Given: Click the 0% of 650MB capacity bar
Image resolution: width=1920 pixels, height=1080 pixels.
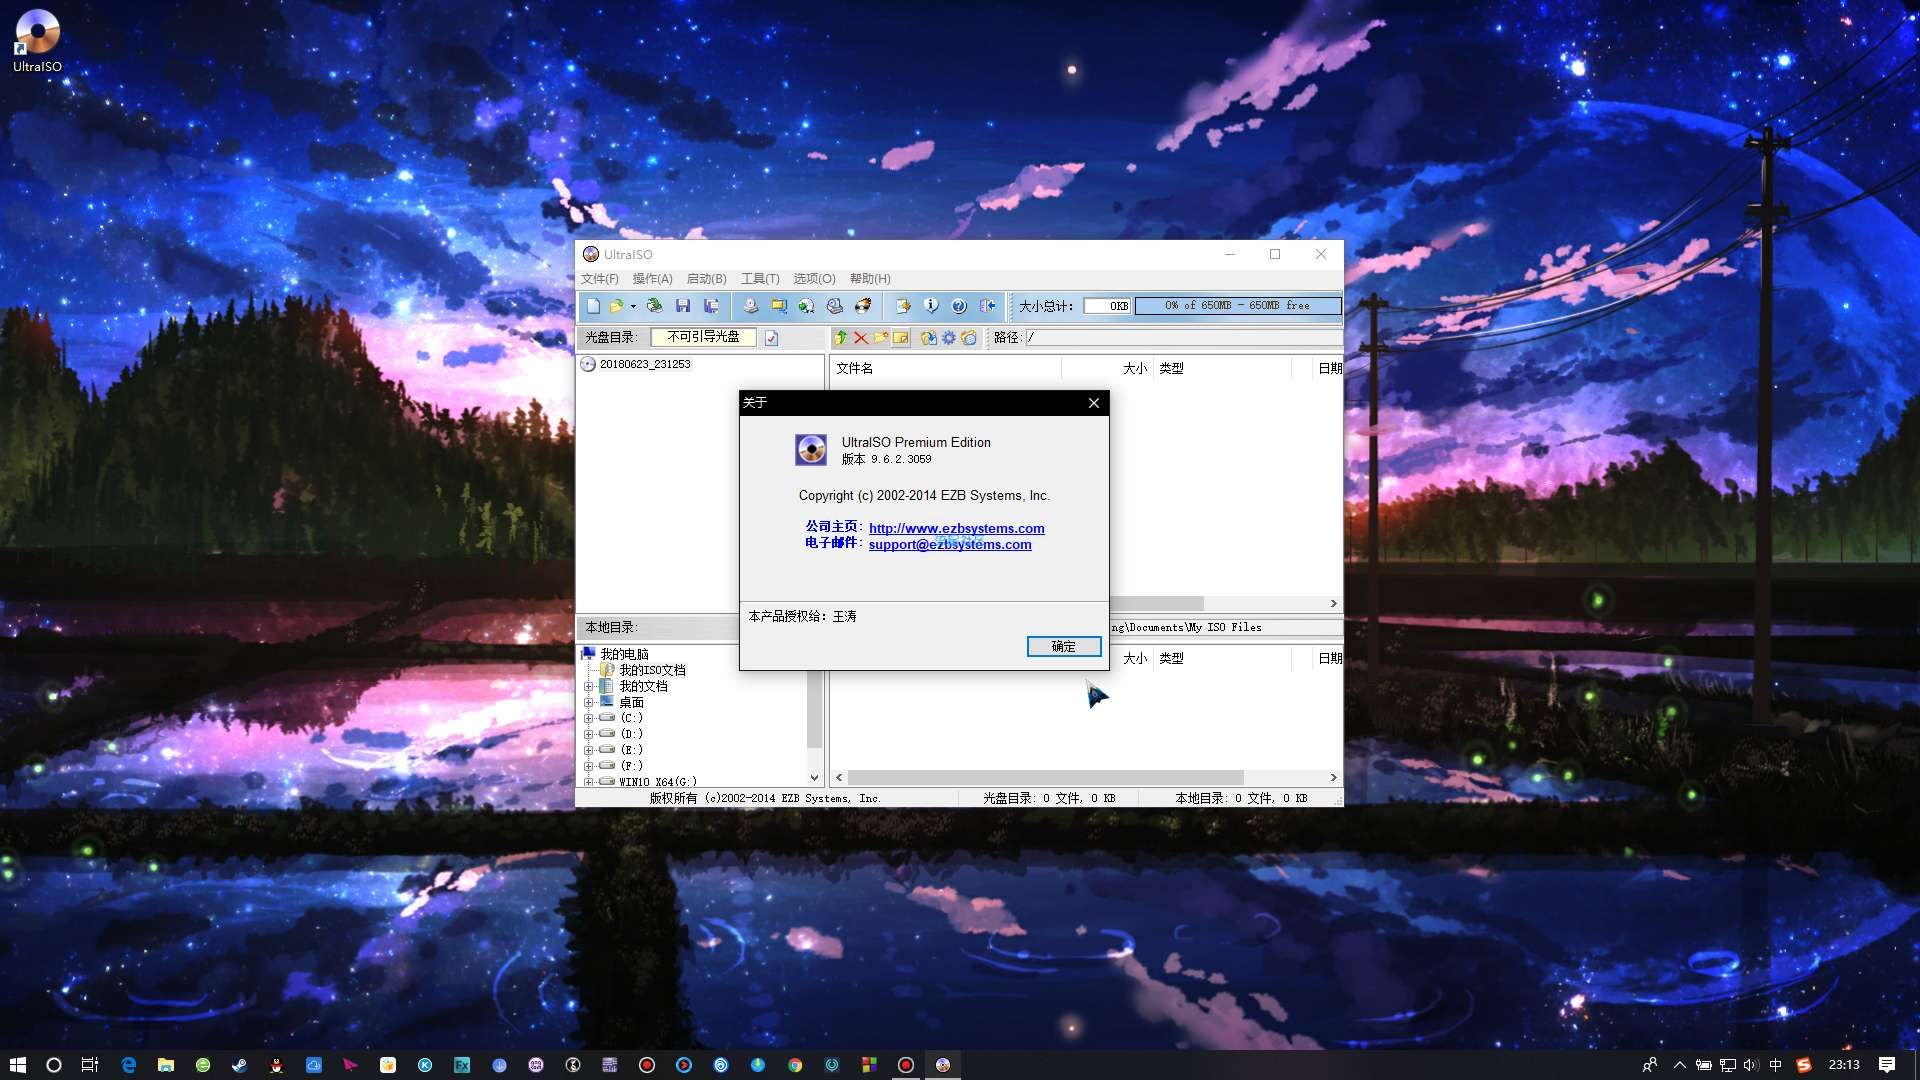Looking at the screenshot, I should pyautogui.click(x=1237, y=306).
